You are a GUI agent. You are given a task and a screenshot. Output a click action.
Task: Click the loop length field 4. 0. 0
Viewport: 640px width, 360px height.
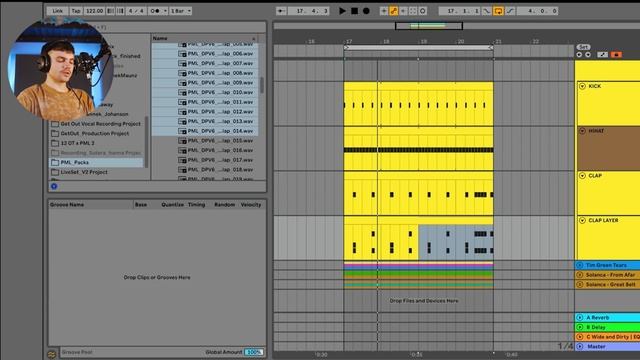tap(537, 11)
